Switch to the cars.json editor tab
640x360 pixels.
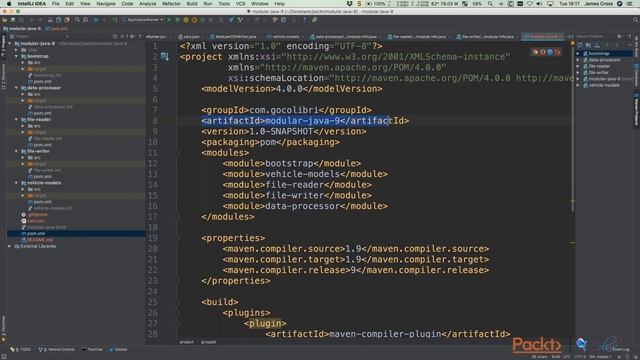(190, 36)
